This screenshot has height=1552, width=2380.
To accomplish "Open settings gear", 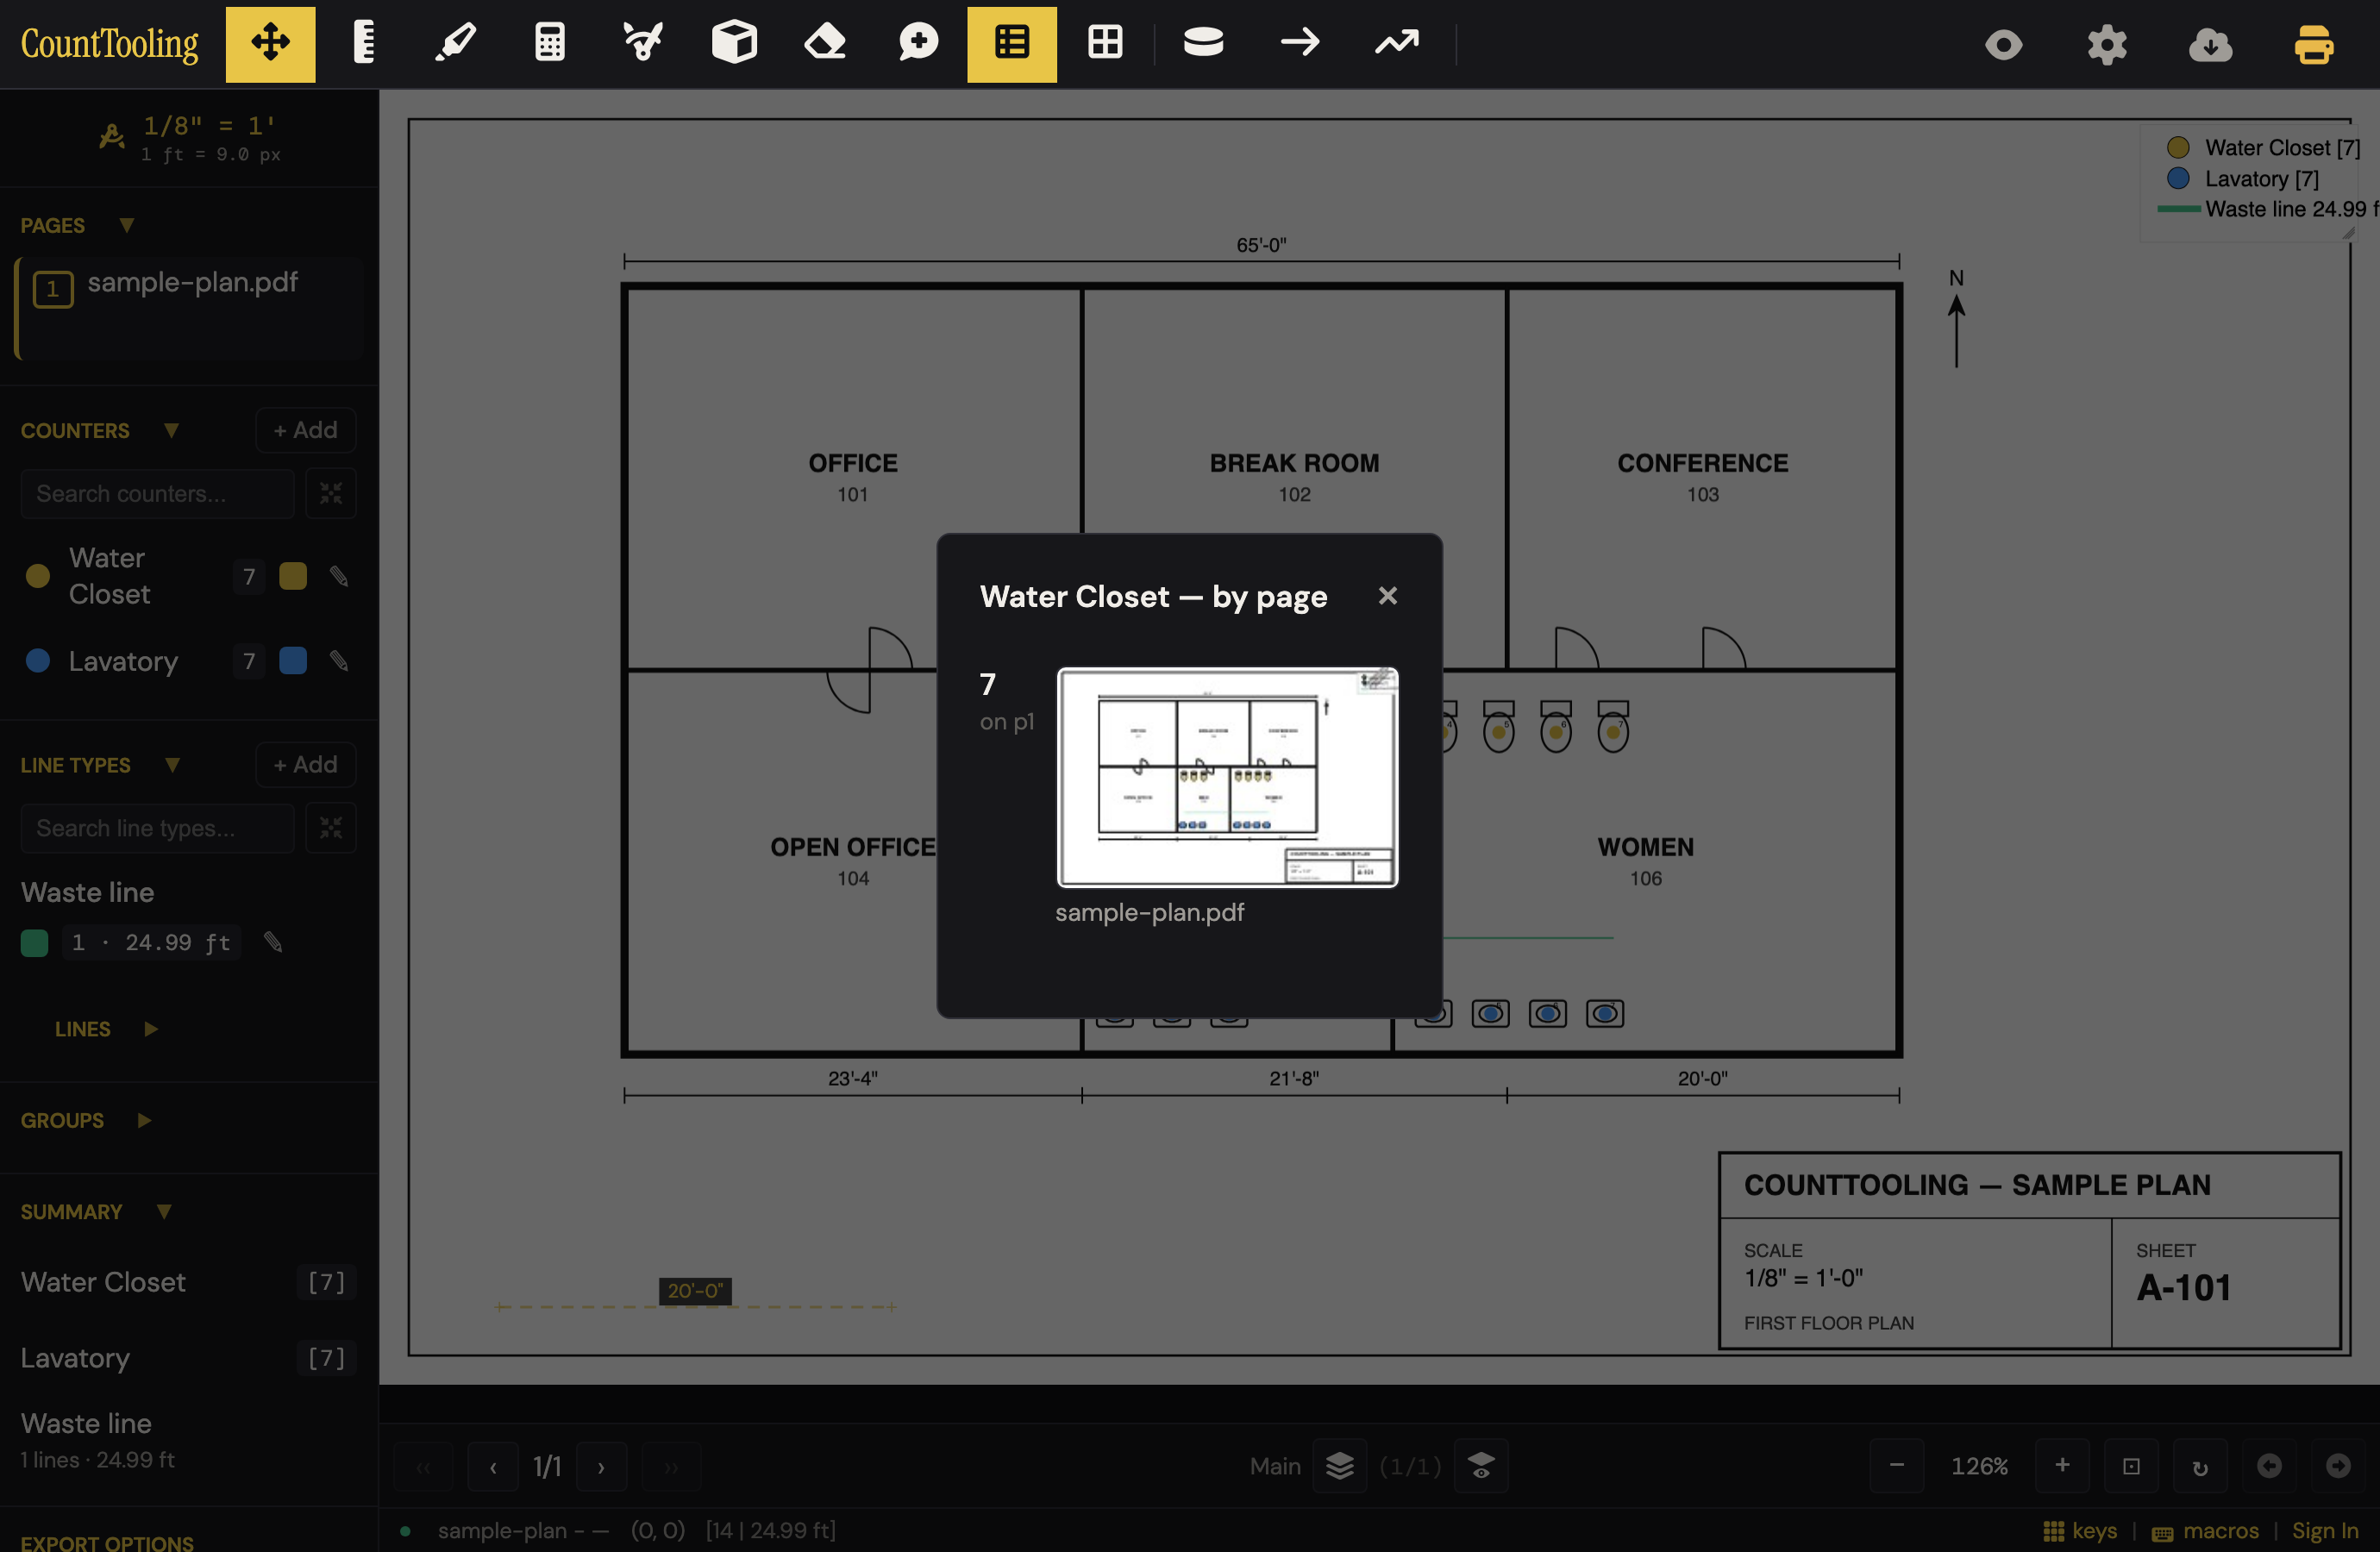I will point(2107,45).
